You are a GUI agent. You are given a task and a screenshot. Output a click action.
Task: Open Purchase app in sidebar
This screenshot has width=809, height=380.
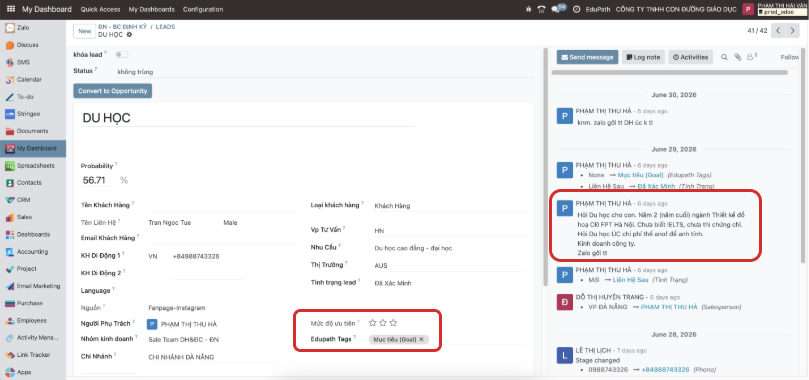33,303
